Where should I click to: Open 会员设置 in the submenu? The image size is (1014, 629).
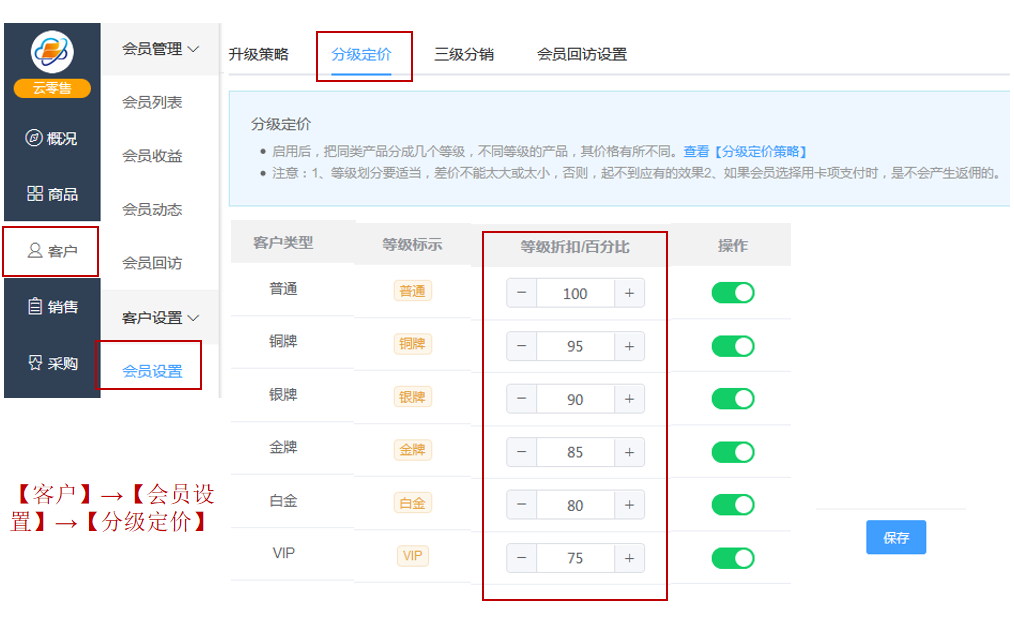[152, 371]
